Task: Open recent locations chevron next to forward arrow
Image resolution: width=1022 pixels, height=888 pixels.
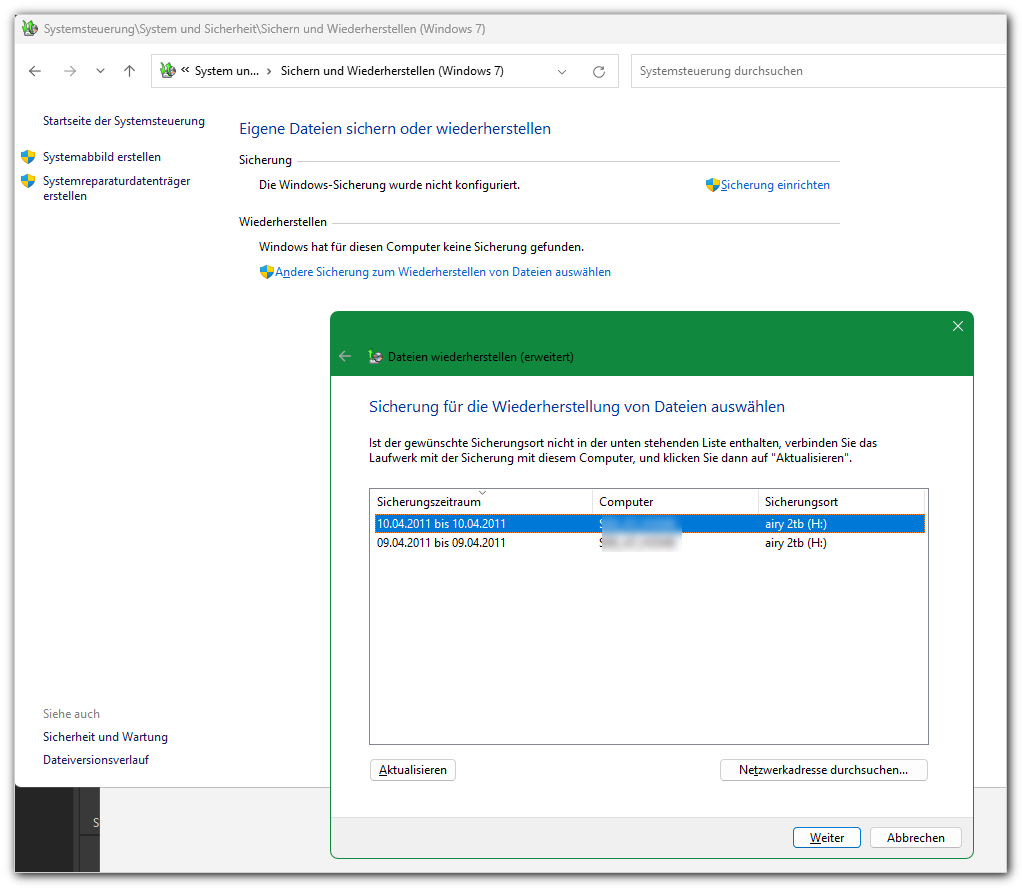Action: (x=100, y=71)
